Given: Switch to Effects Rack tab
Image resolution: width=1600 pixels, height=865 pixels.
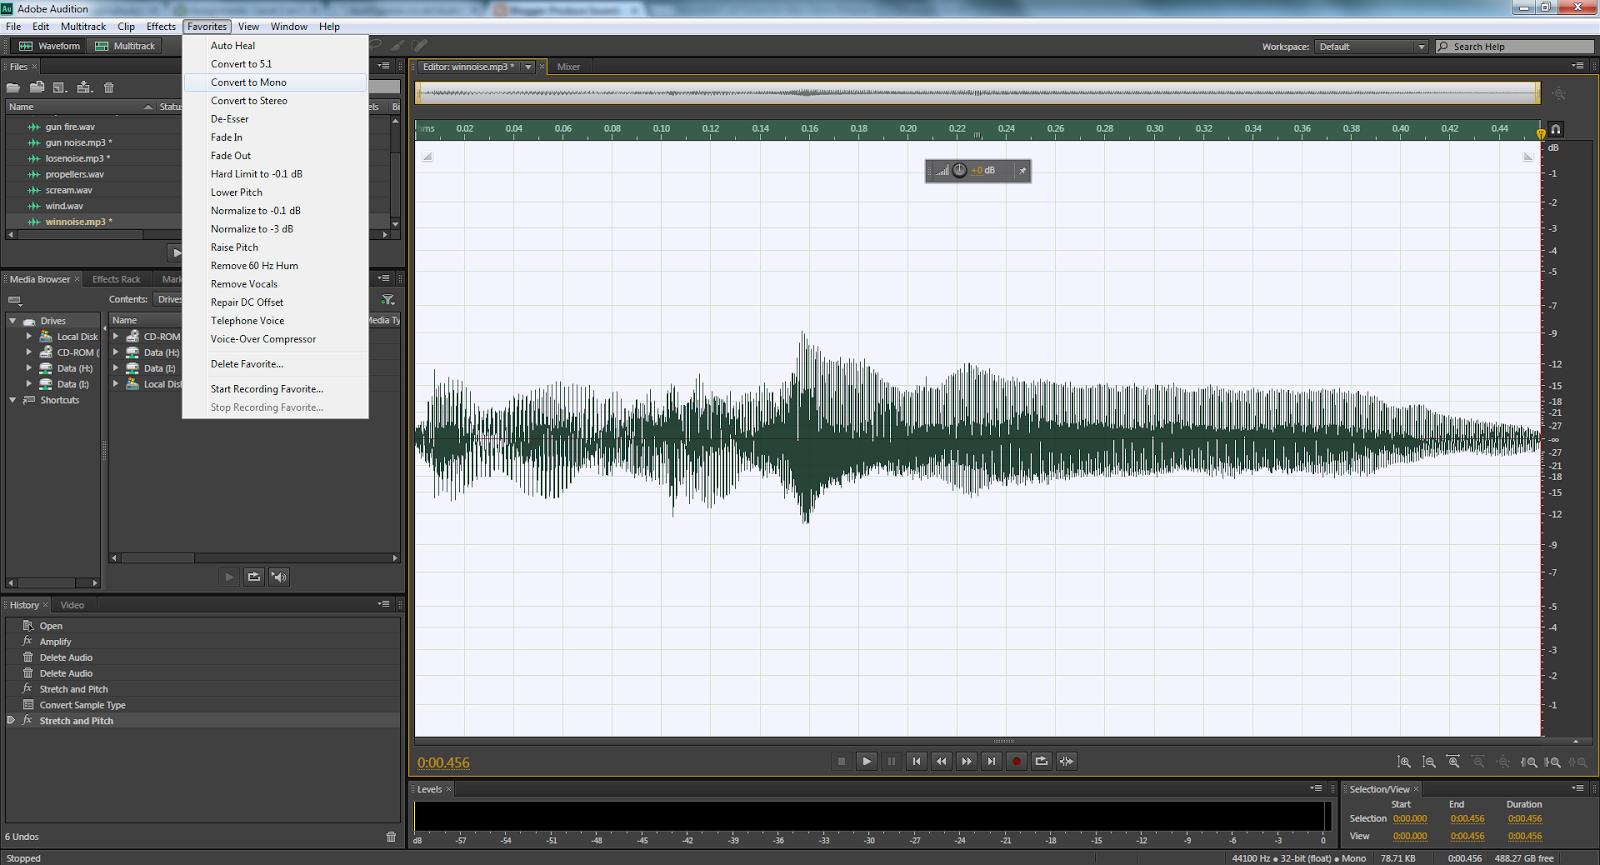Looking at the screenshot, I should (116, 280).
